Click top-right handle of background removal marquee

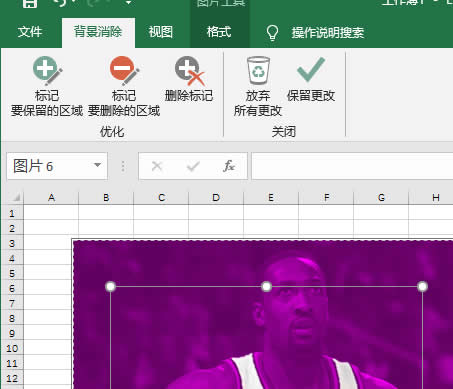[x=422, y=286]
